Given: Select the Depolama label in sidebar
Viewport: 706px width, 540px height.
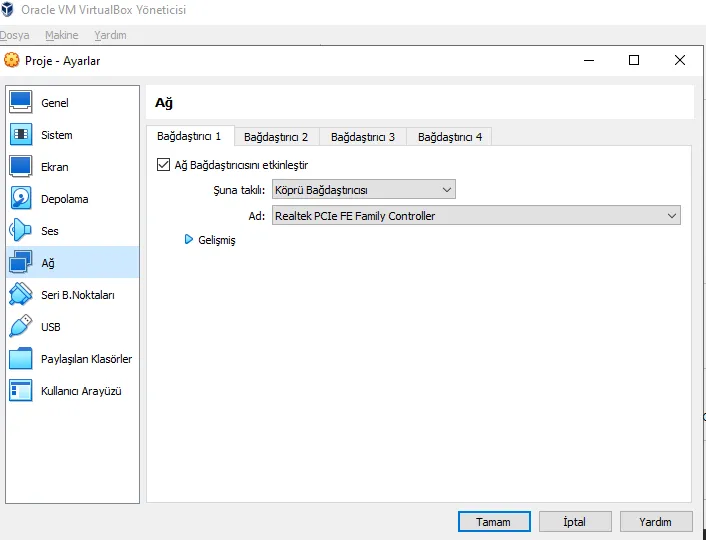Looking at the screenshot, I should [x=65, y=199].
